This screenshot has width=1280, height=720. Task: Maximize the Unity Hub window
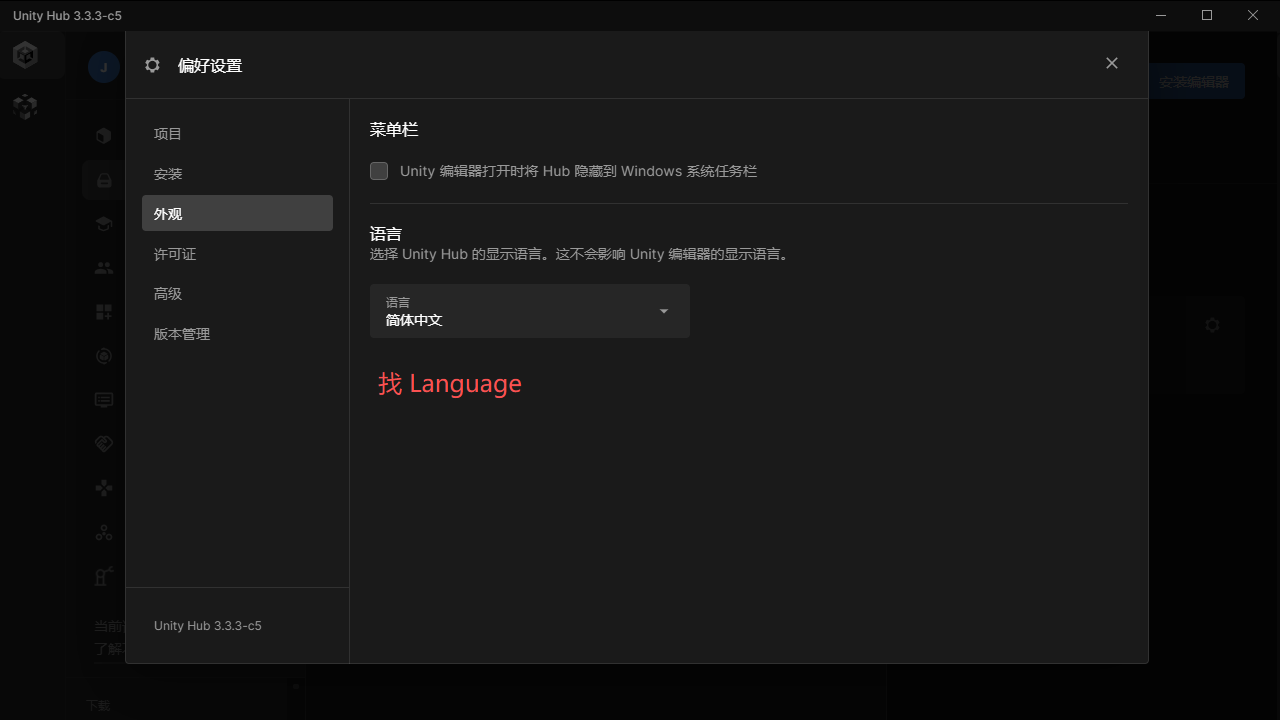tap(1207, 15)
